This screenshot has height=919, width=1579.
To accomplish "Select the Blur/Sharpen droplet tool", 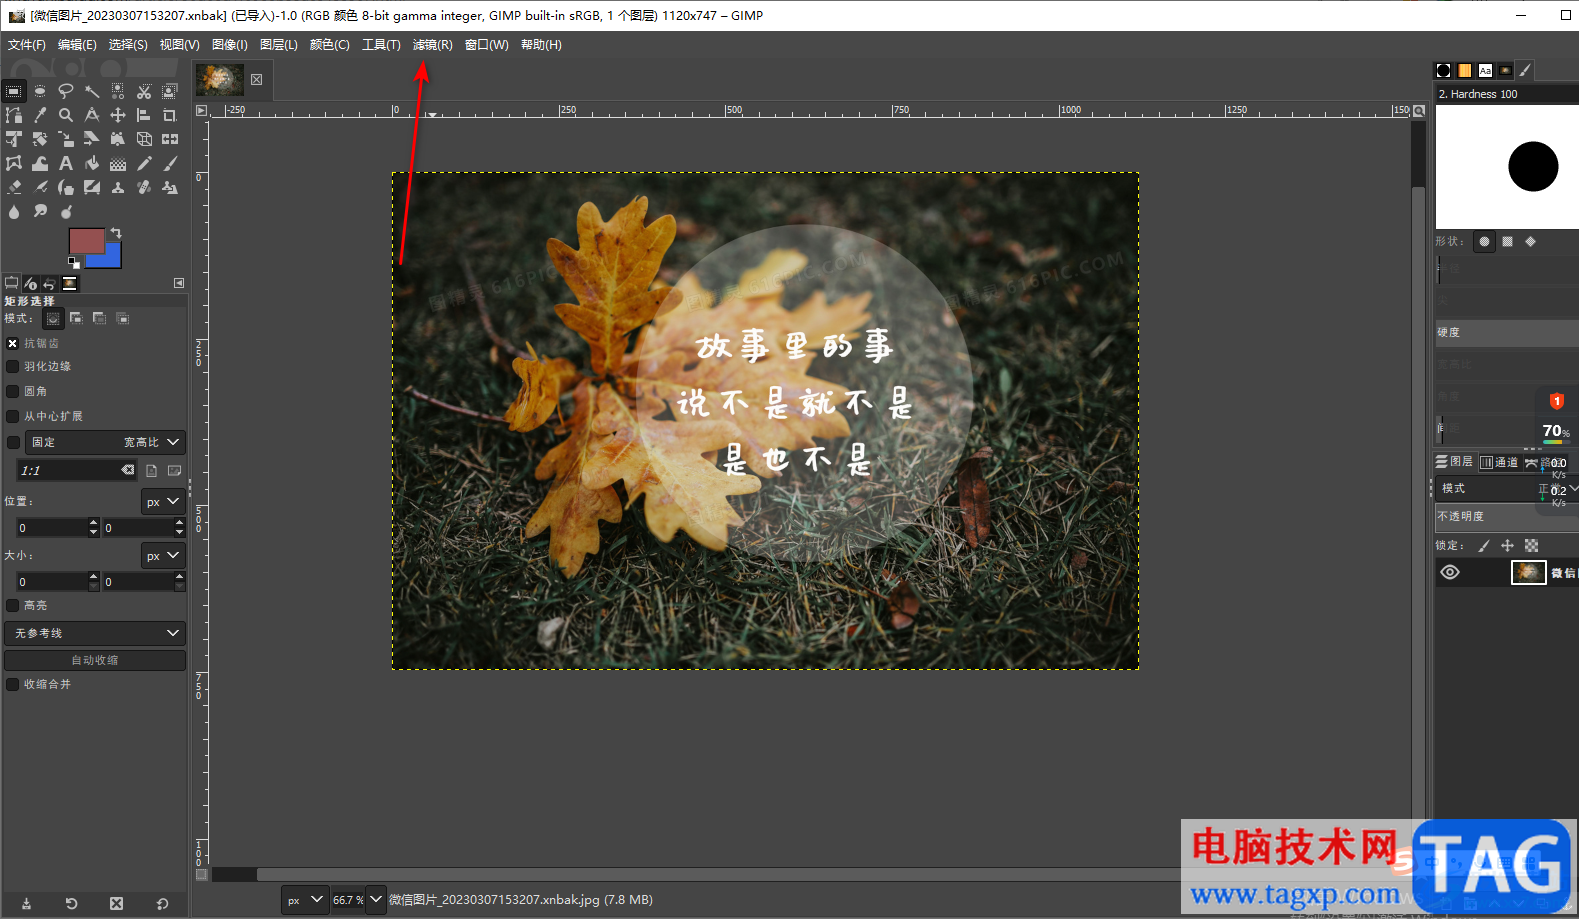I will (x=14, y=211).
